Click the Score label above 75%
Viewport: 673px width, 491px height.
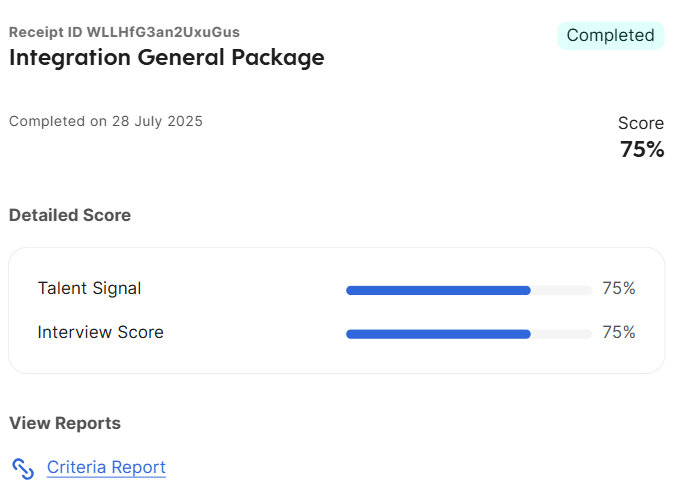coord(641,123)
